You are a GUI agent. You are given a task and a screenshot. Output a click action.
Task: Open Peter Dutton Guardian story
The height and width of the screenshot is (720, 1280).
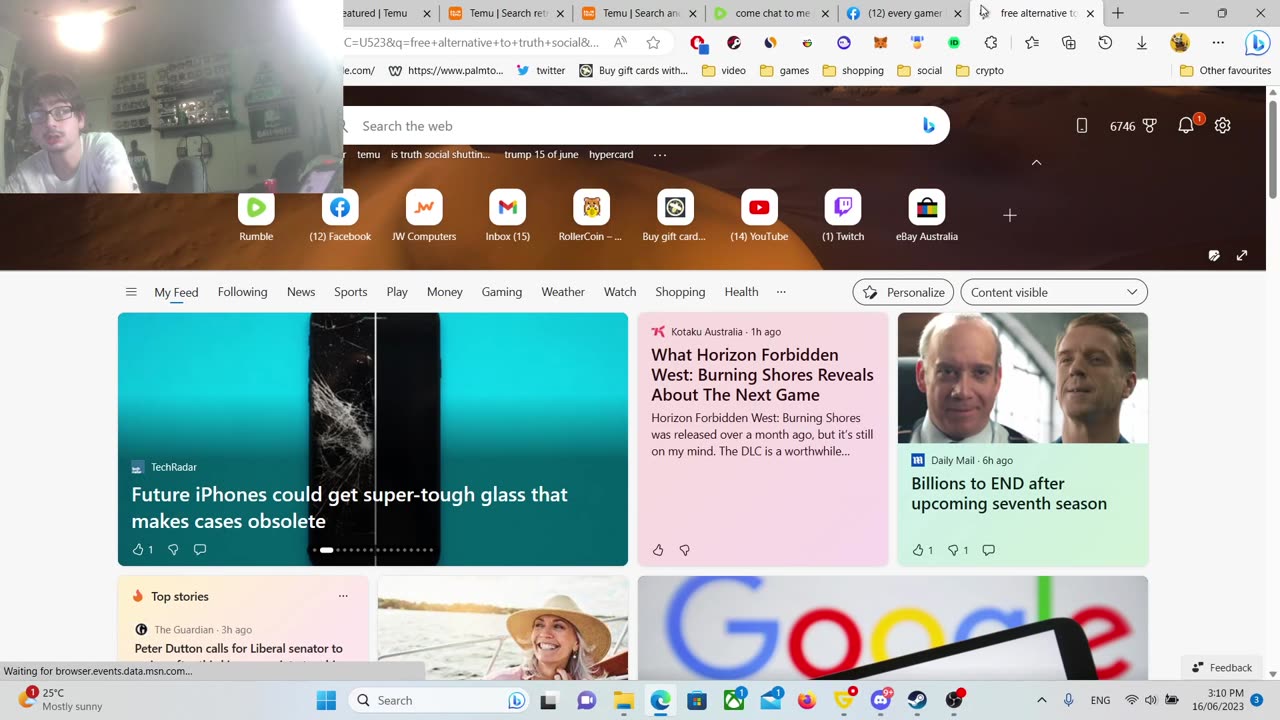click(x=239, y=648)
